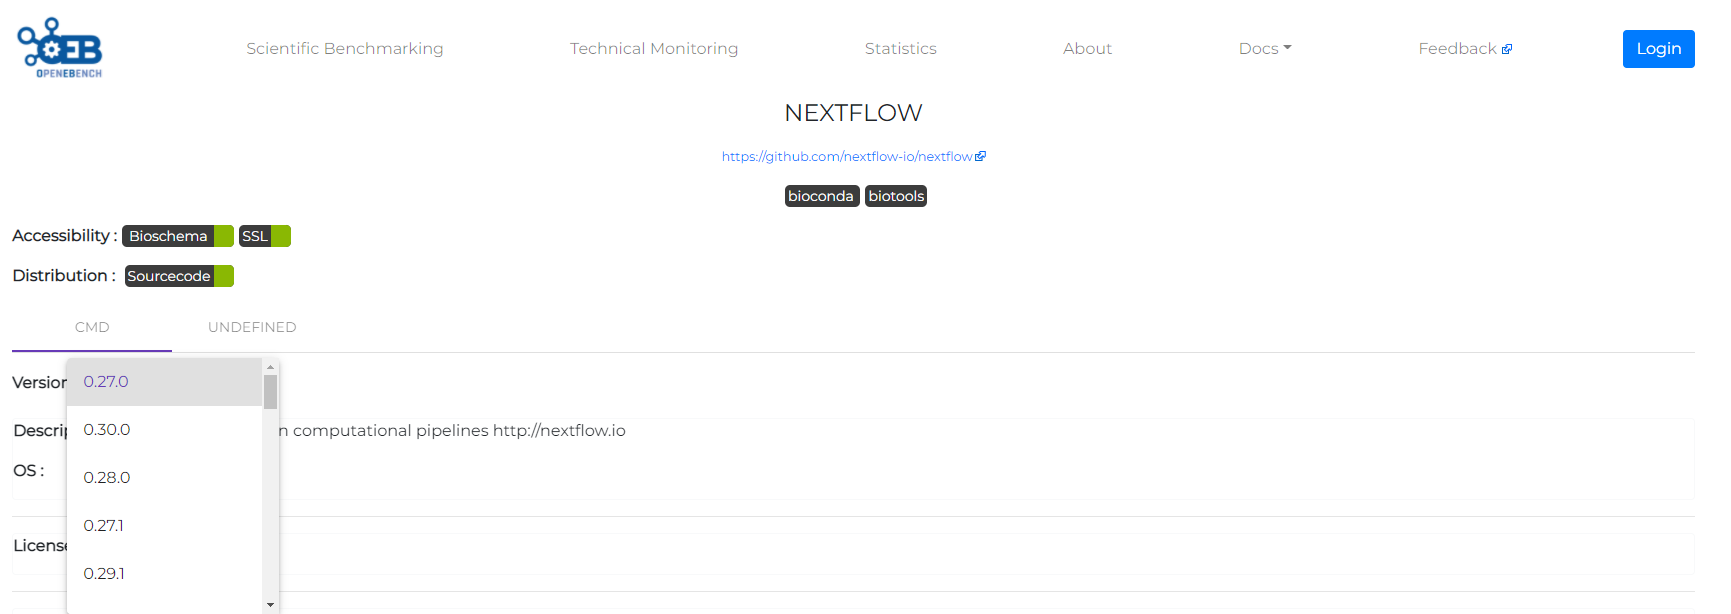1731x614 pixels.
Task: Switch to the UNDEFINED tab
Action: pyautogui.click(x=252, y=327)
